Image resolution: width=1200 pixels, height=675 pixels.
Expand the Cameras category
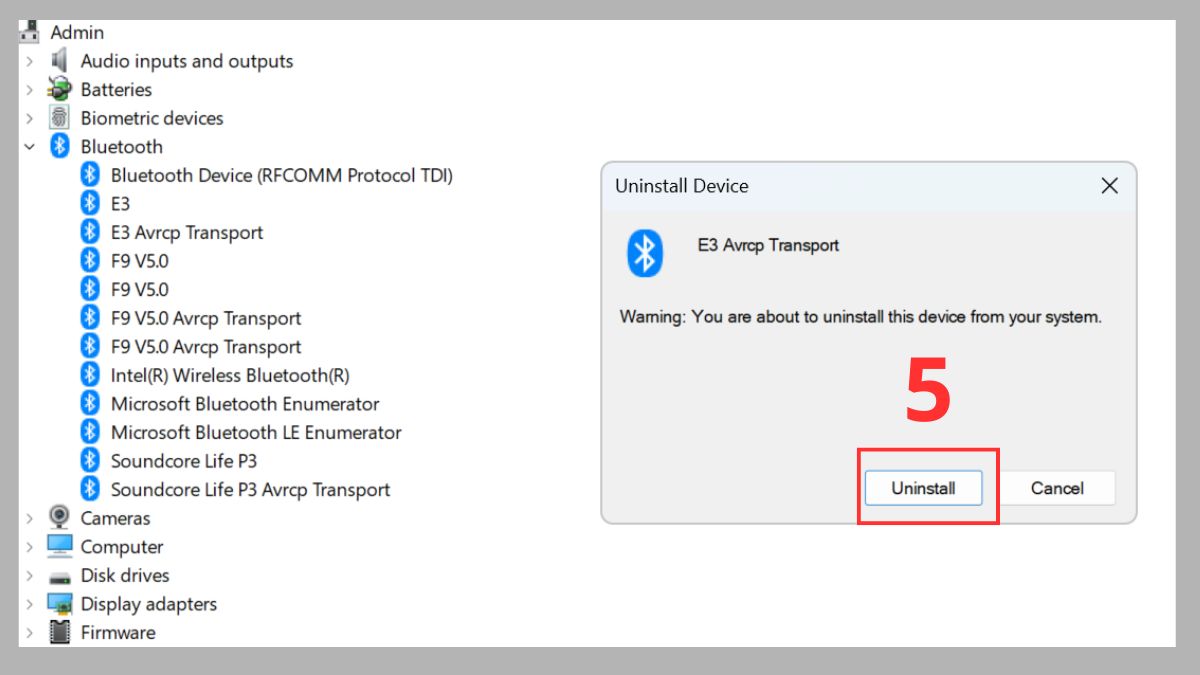(27, 518)
